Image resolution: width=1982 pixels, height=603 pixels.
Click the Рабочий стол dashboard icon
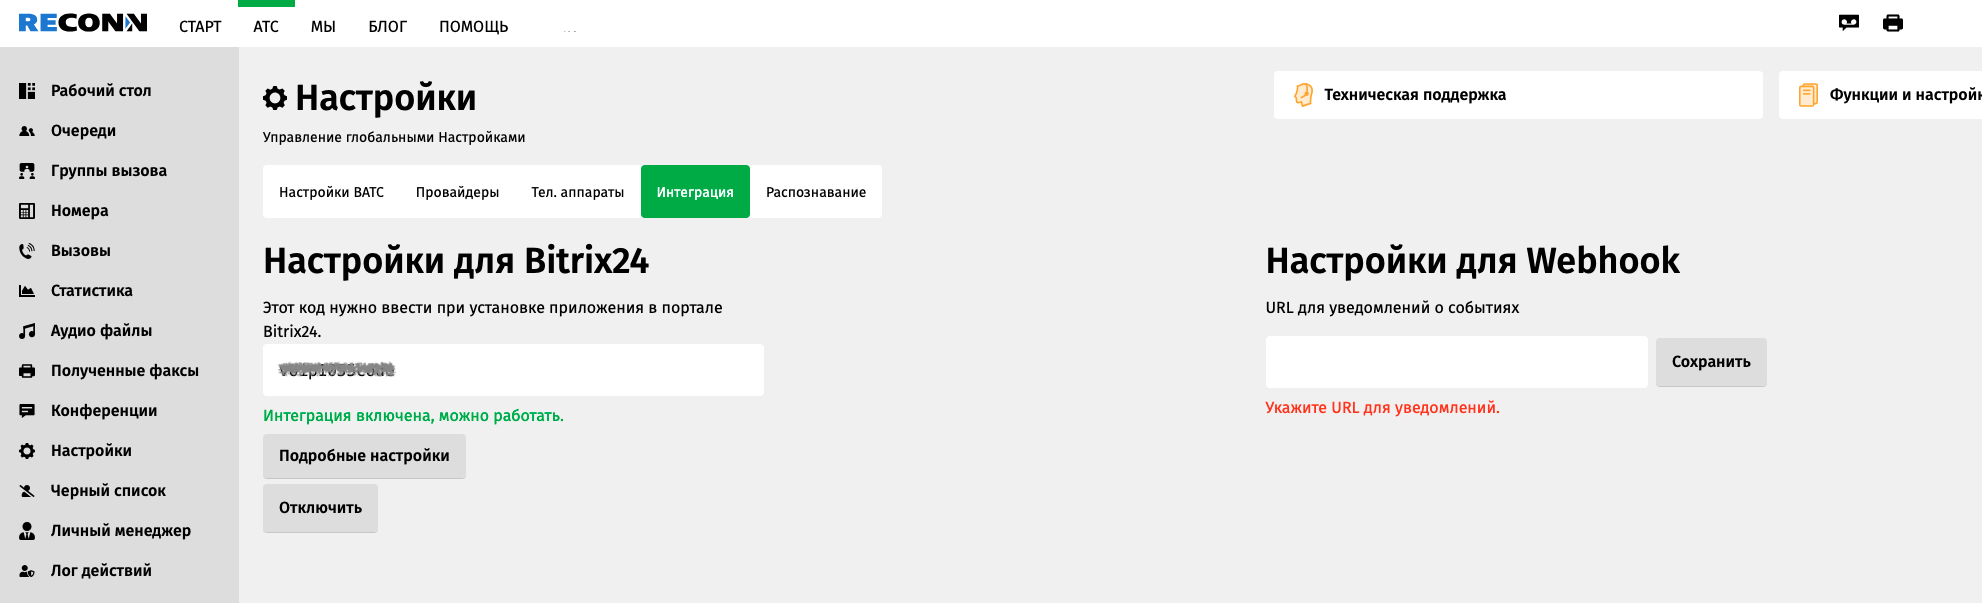click(27, 91)
